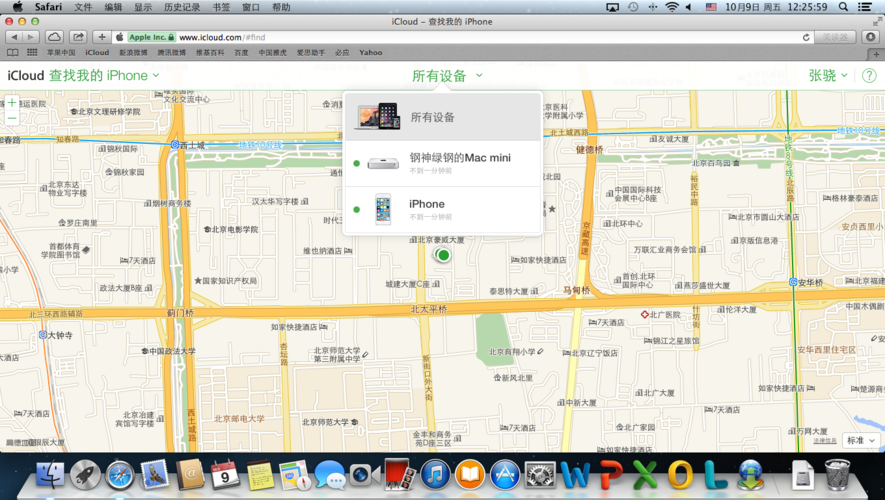Show Safari downloads button
This screenshot has width=885, height=500.
pos(871,37)
